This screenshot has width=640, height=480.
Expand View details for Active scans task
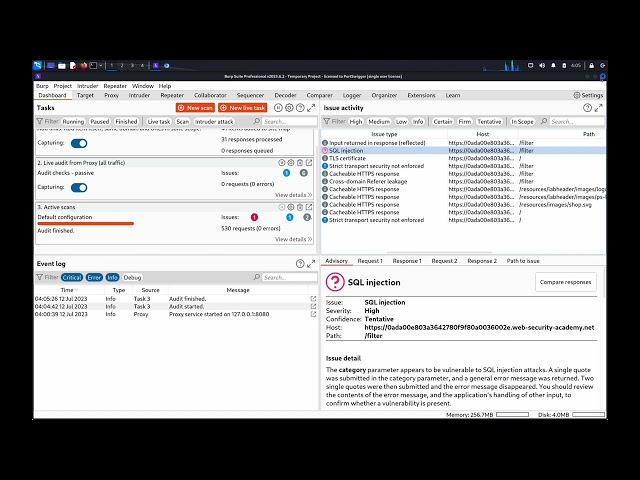click(293, 239)
